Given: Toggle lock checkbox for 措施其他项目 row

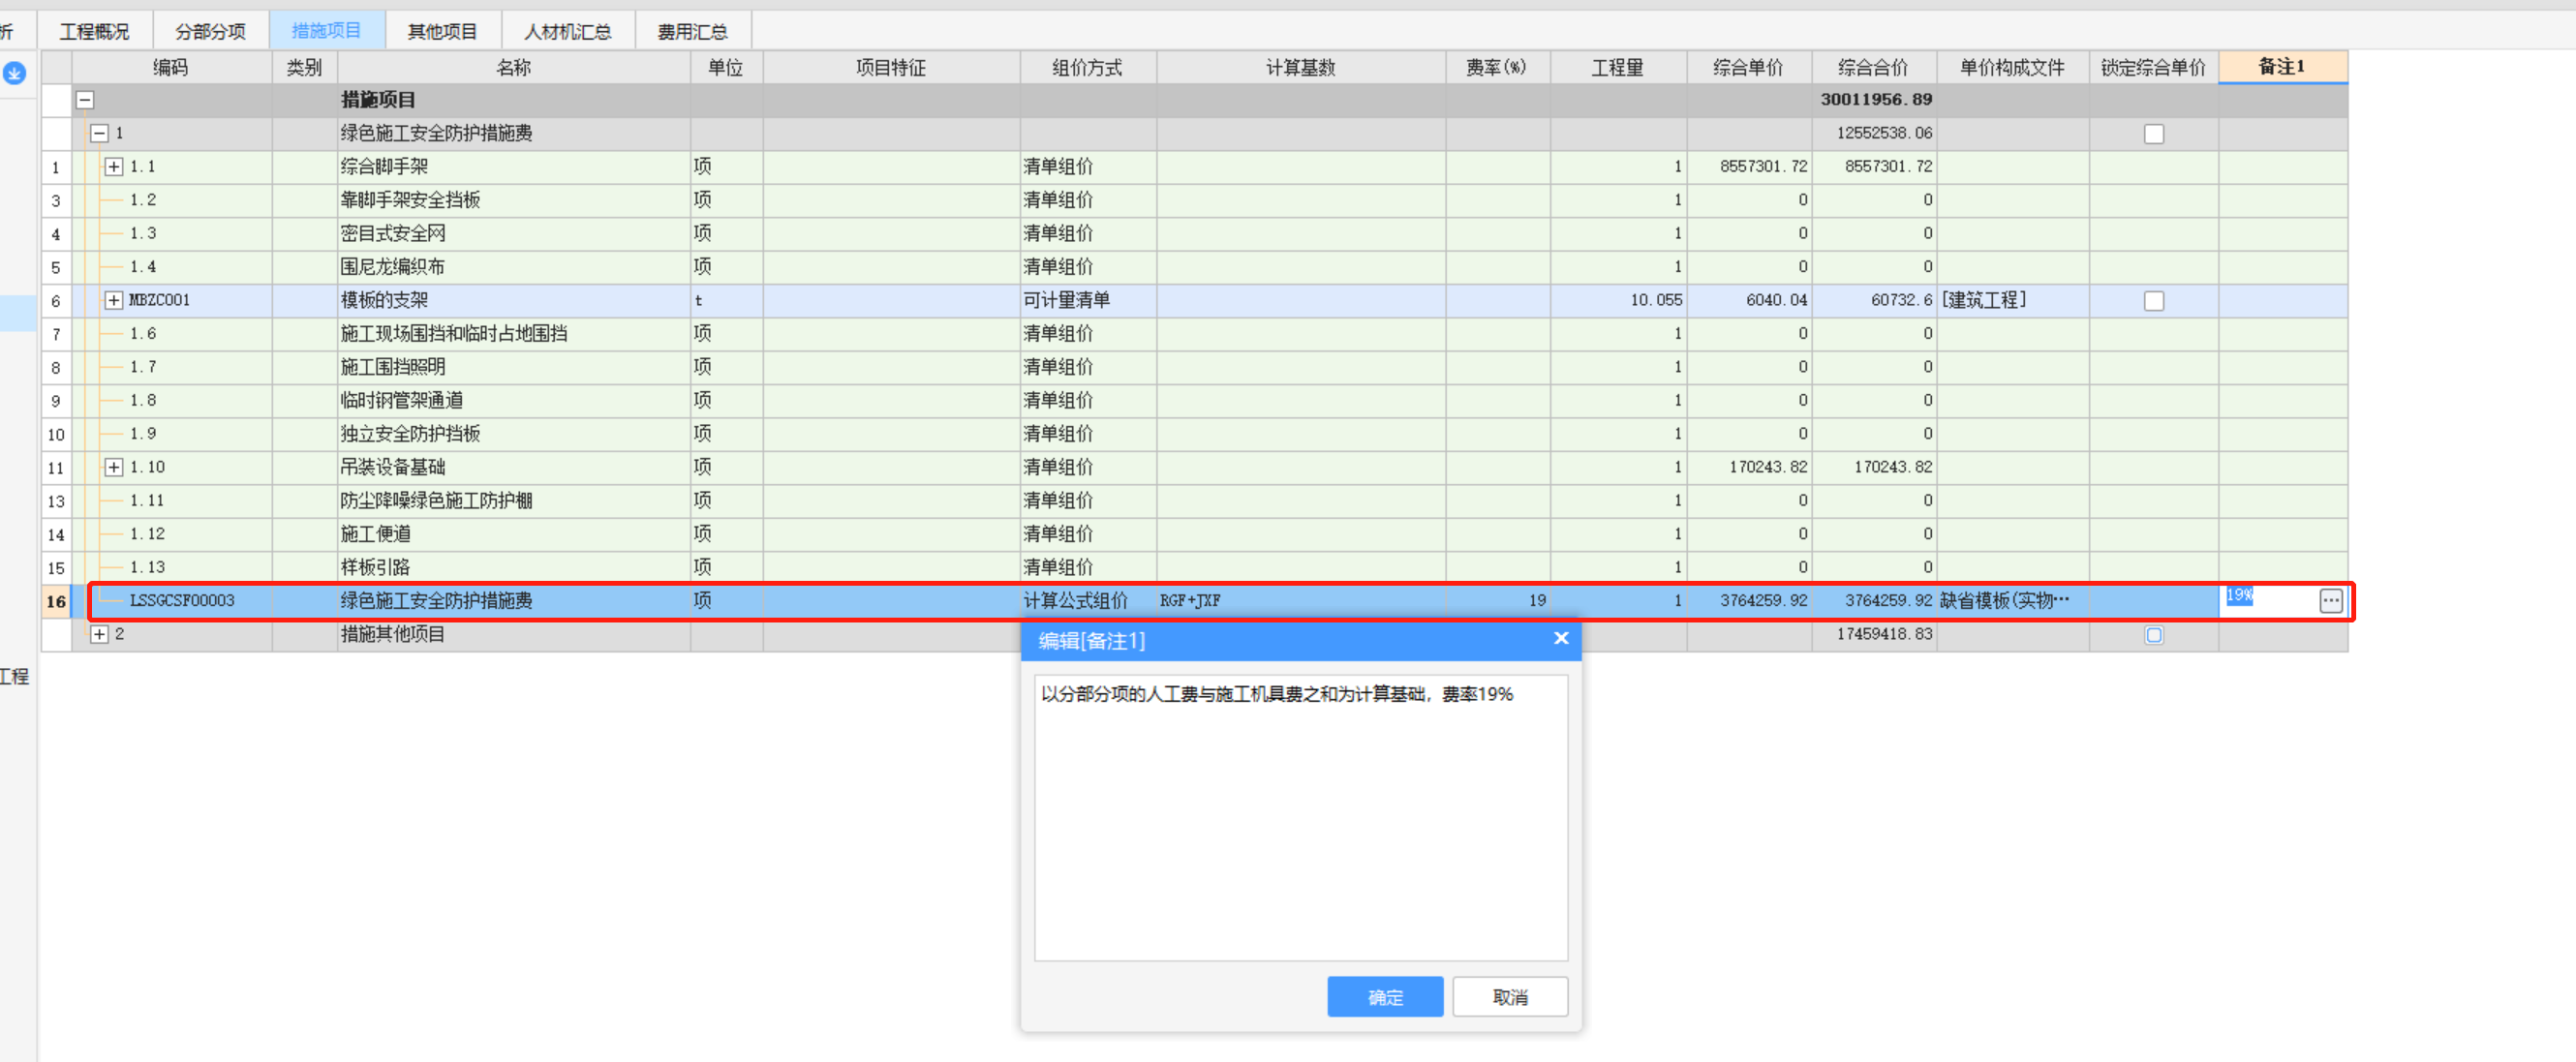Looking at the screenshot, I should click(x=2154, y=635).
